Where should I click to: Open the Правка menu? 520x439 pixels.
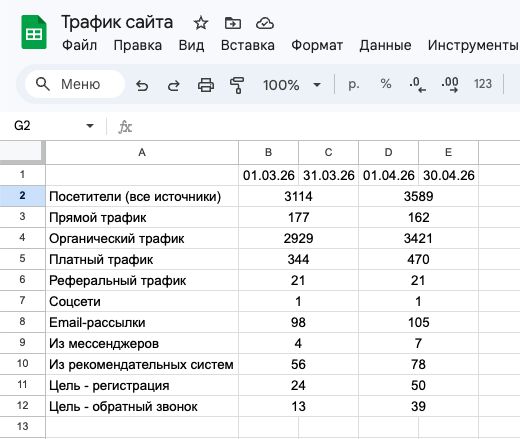(137, 45)
